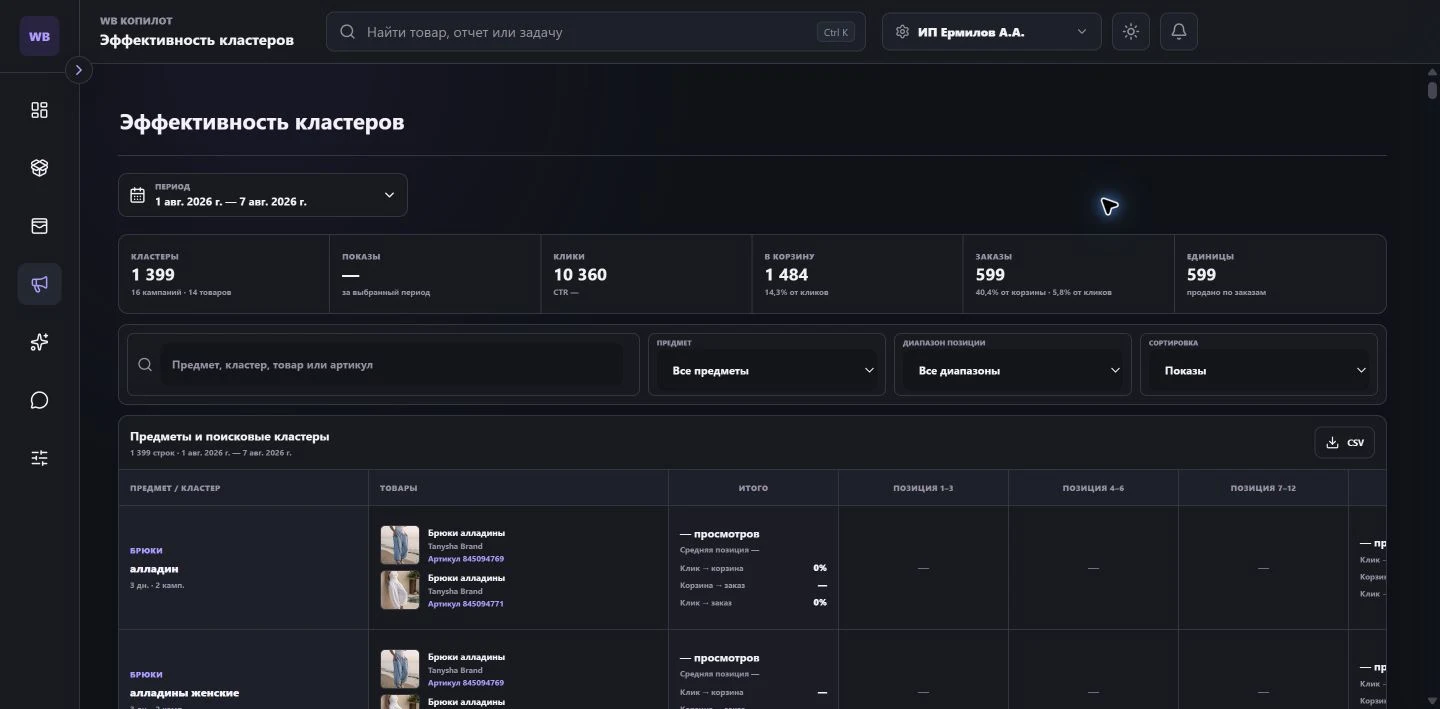Click the gear icon beside ИП Ермилов
1440x709 pixels.
(x=902, y=32)
